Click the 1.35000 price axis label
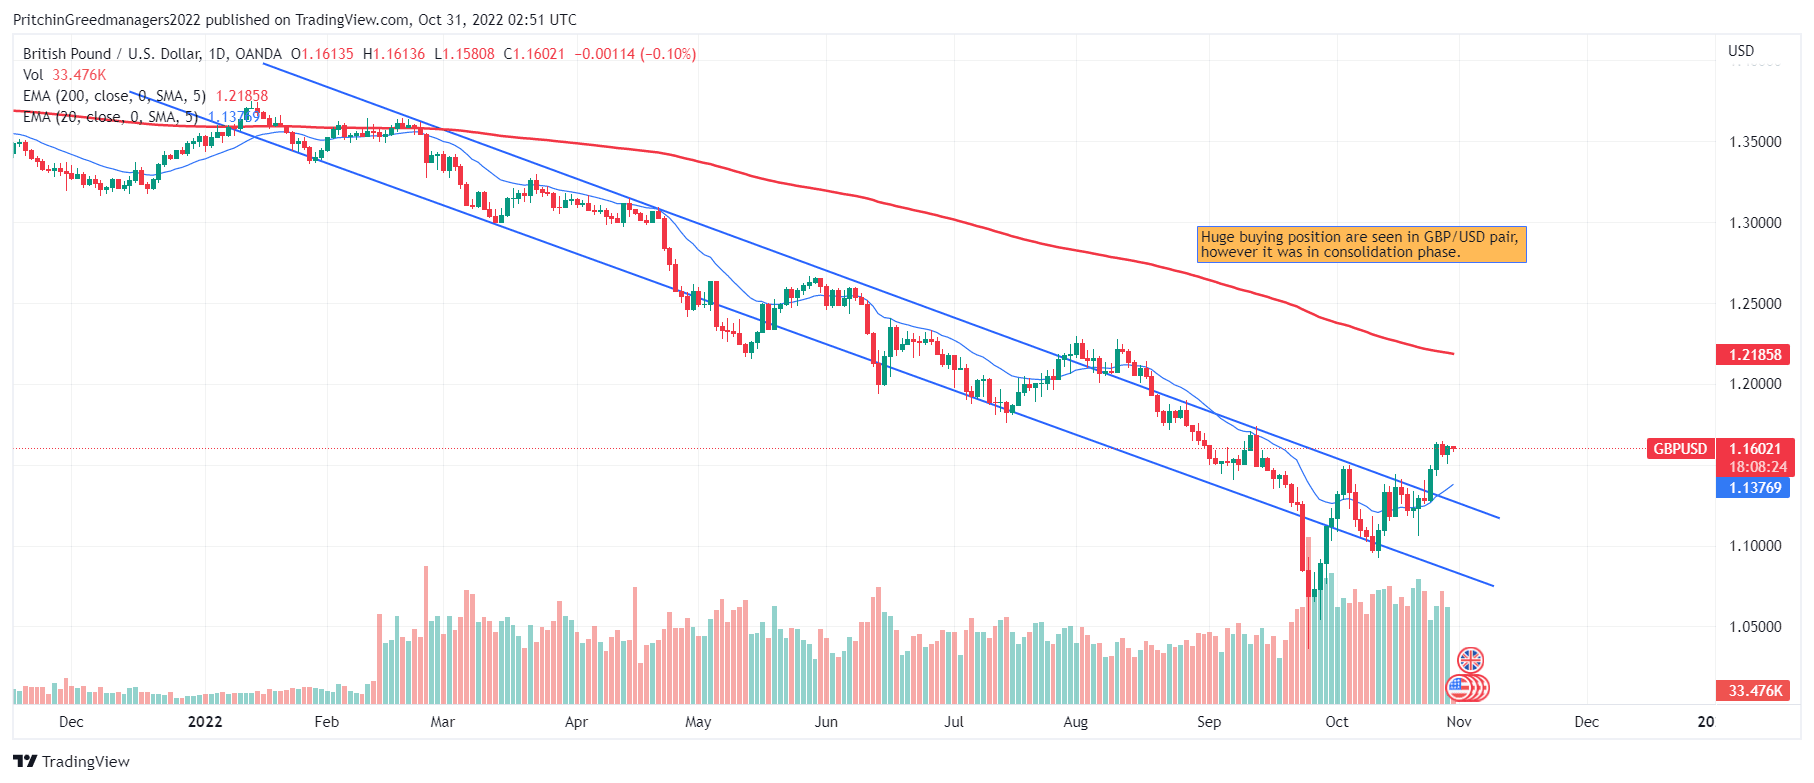Image resolution: width=1814 pixels, height=783 pixels. [1755, 142]
